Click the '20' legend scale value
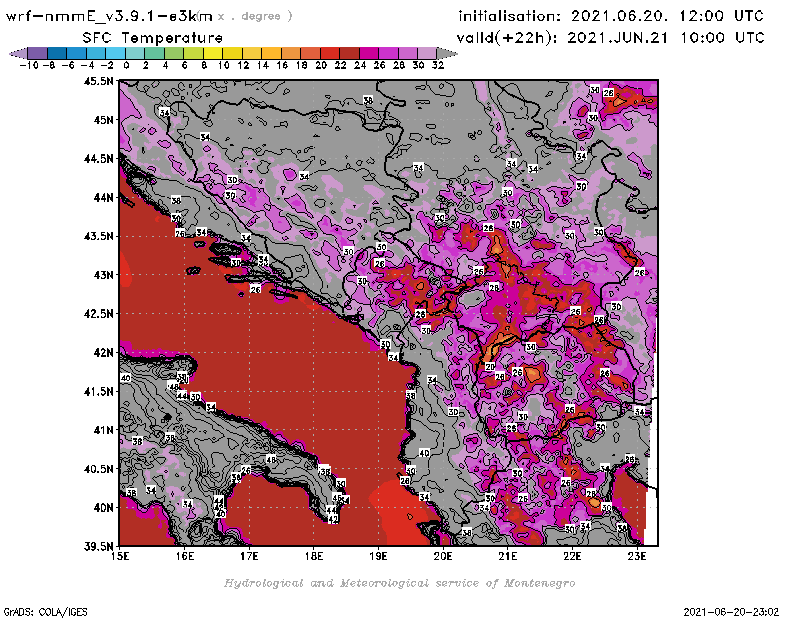 pos(321,65)
